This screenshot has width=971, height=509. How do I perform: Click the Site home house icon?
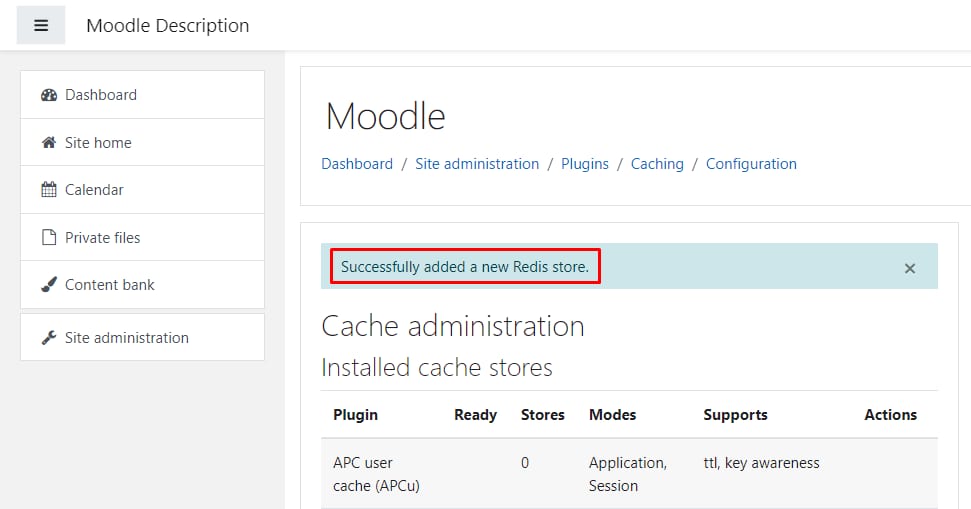49,142
